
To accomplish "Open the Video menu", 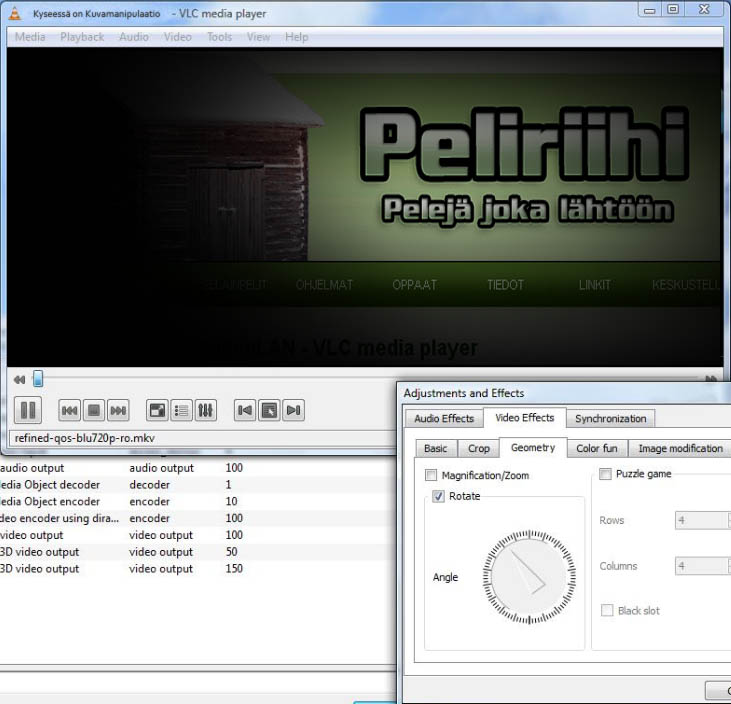I will coord(178,37).
